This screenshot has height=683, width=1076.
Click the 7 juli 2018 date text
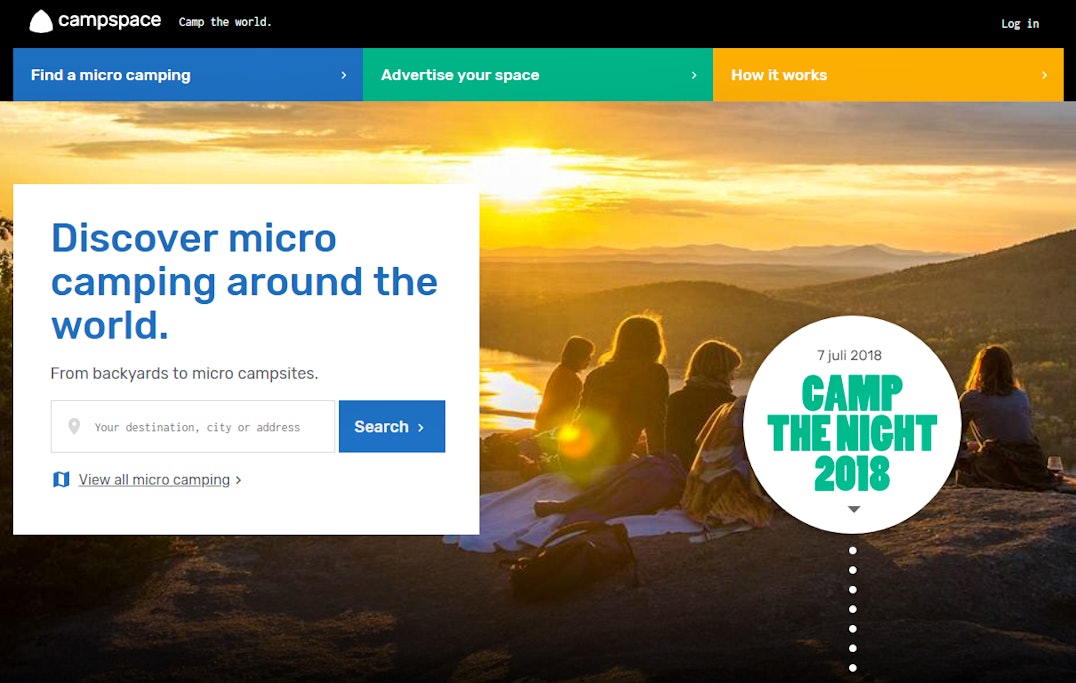849,355
